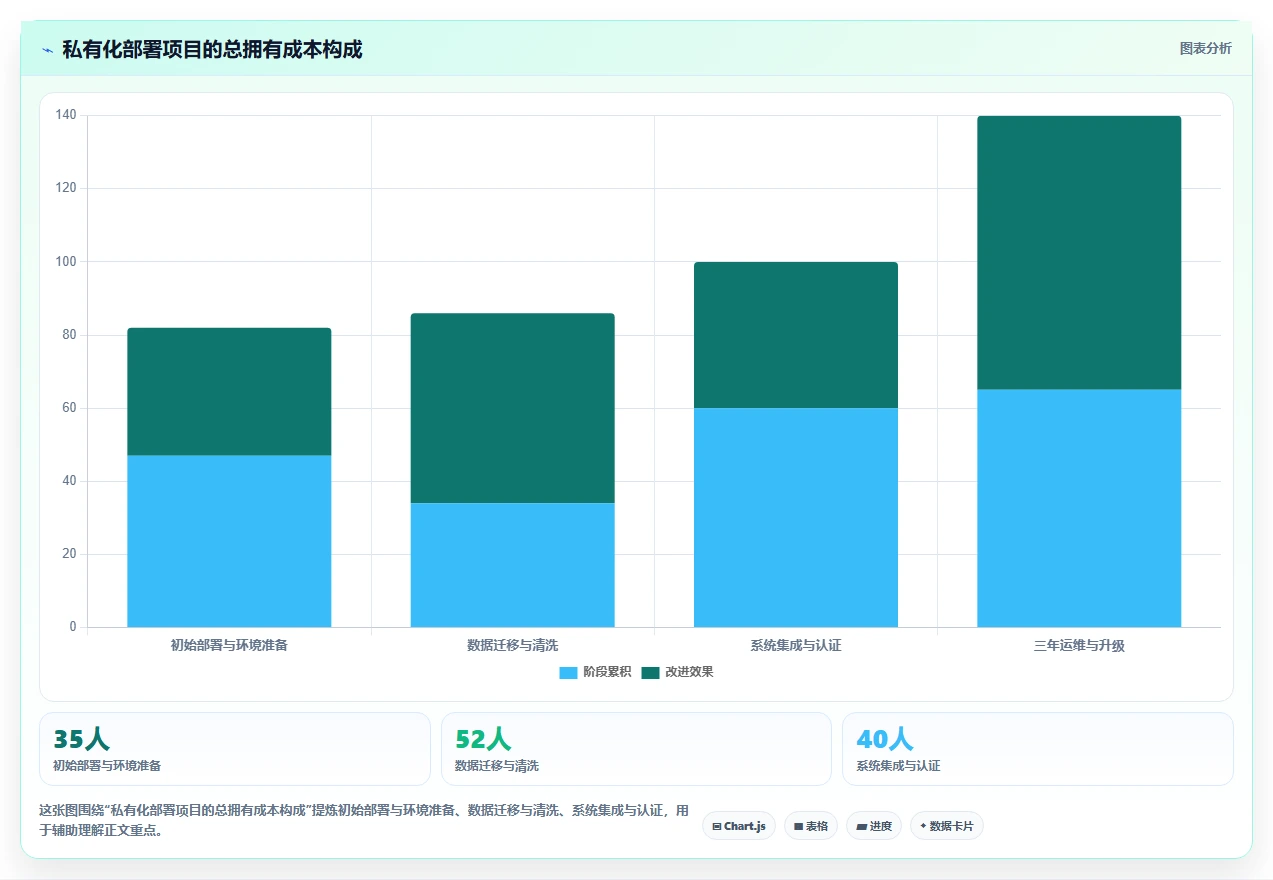Click the light blue 阶段累积 legend swatch
The image size is (1273, 880).
pos(568,672)
